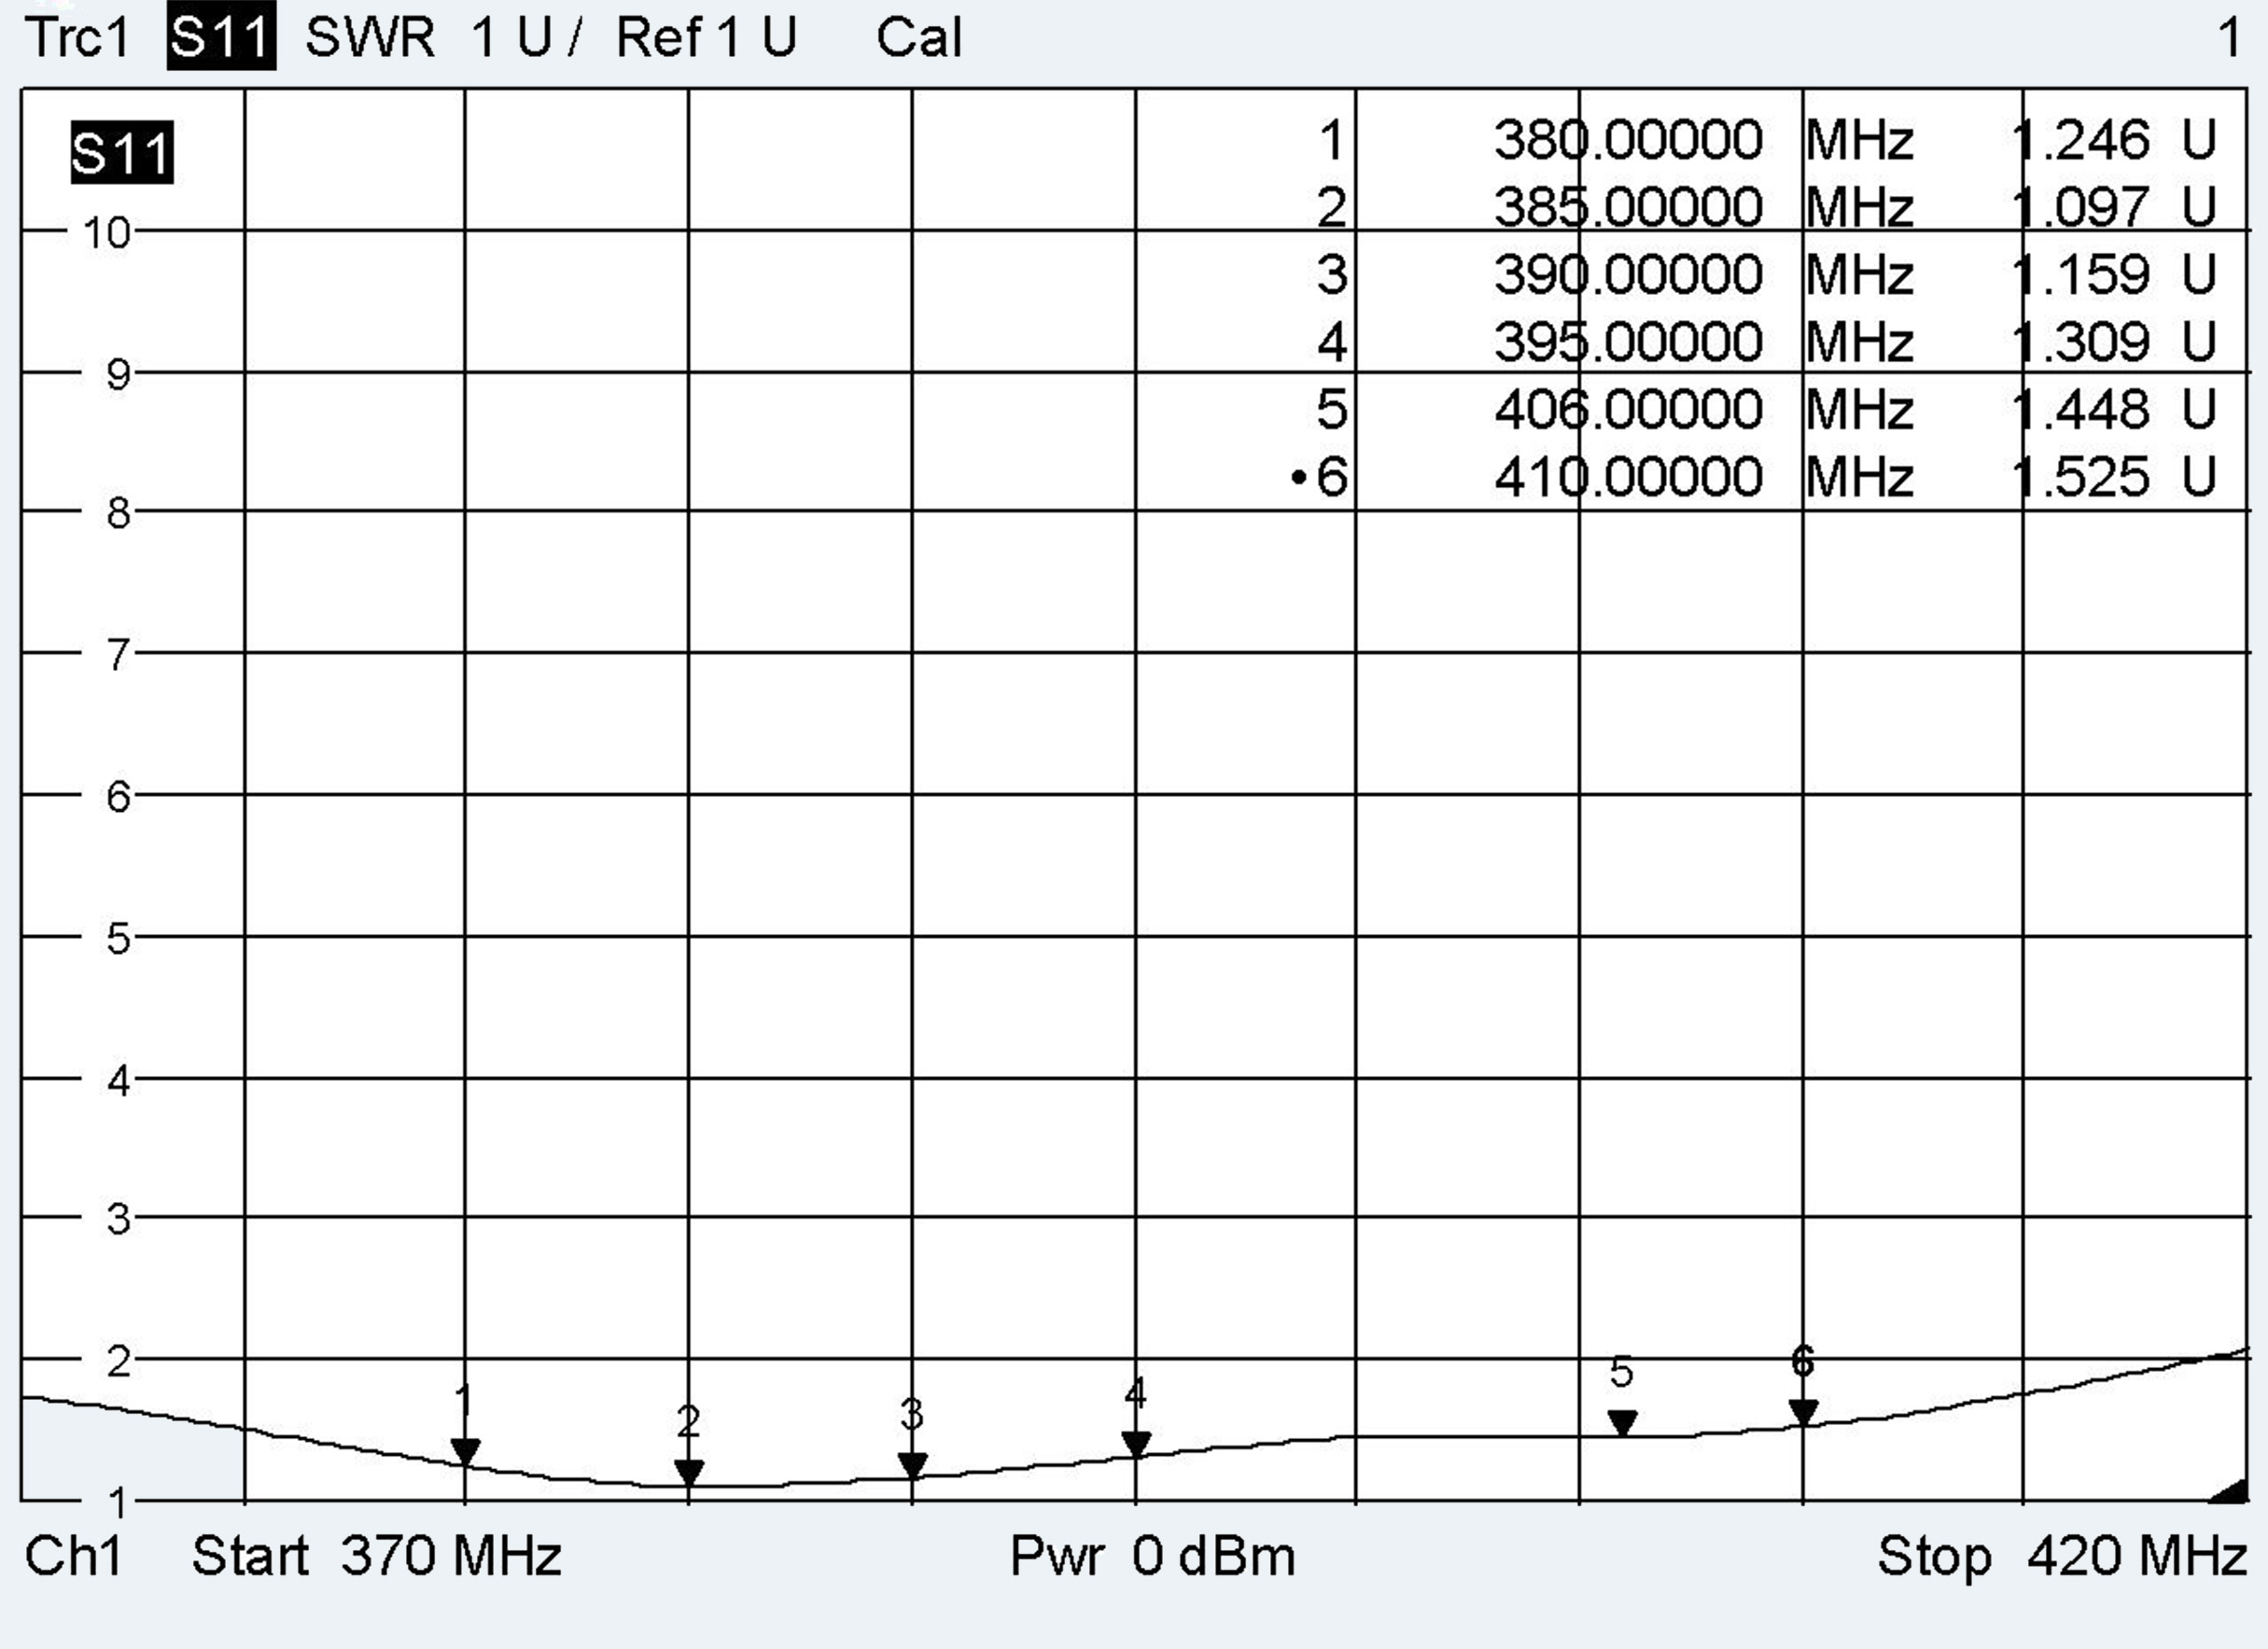Click the 1.525 U marker value

[2114, 476]
